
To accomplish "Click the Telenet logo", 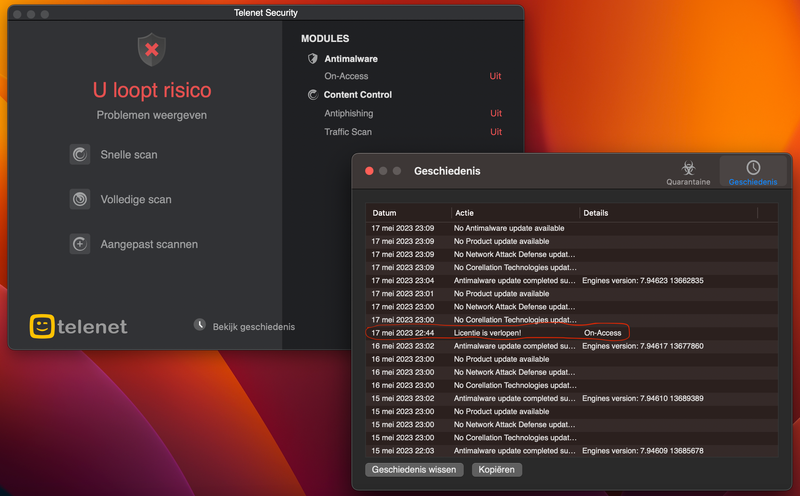I will (78, 326).
